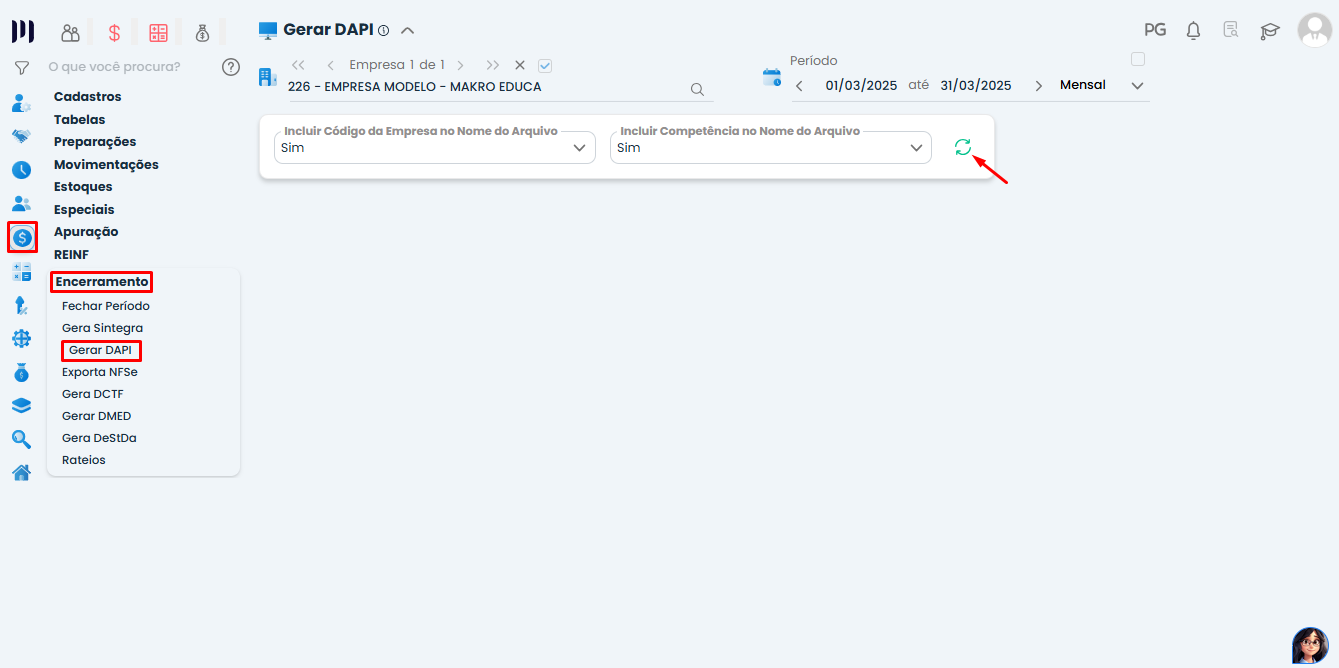The image size is (1339, 668).
Task: Toggle the checked box next to Empresa navigation
Action: (545, 66)
